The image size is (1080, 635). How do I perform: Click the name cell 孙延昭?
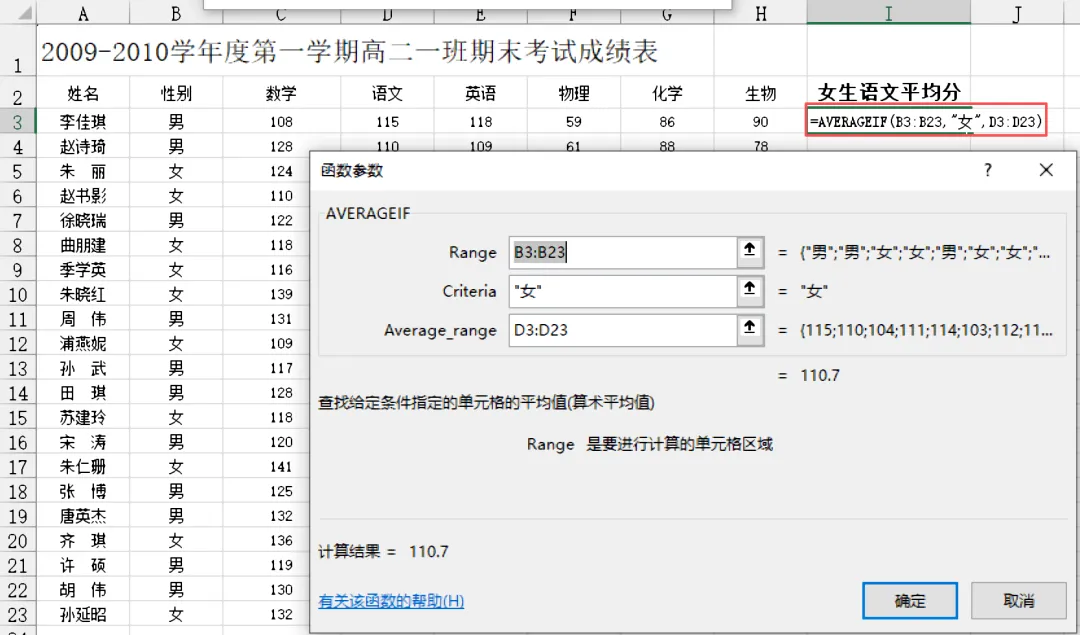[x=83, y=614]
